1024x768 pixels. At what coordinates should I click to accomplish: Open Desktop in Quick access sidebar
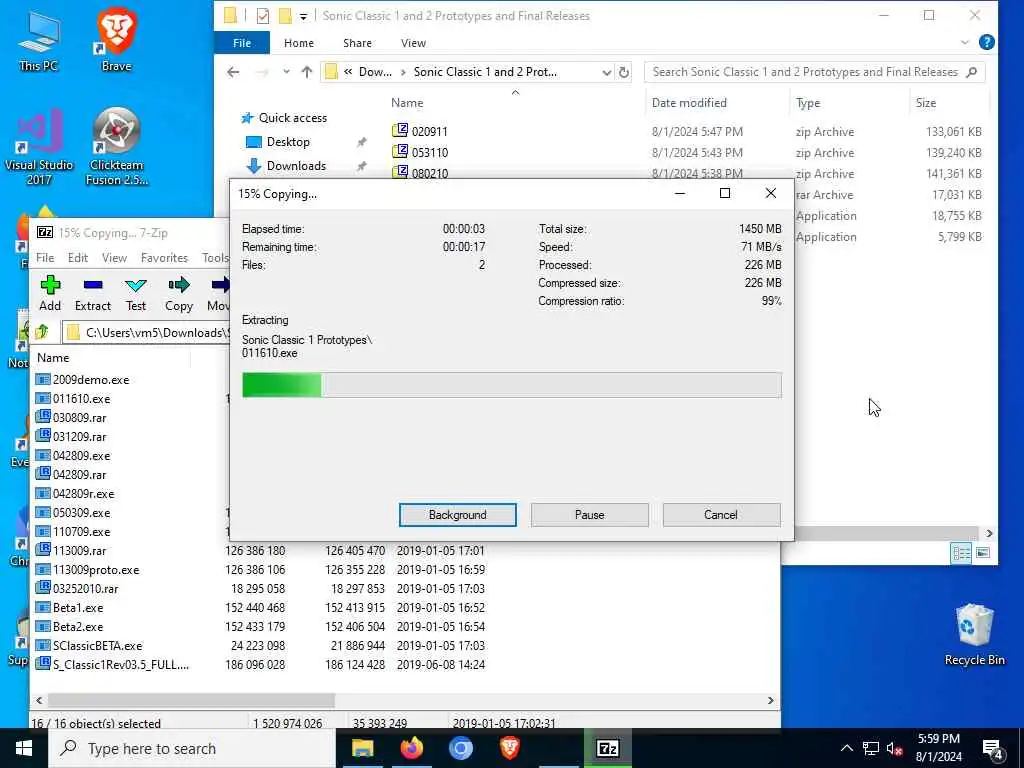pos(288,142)
